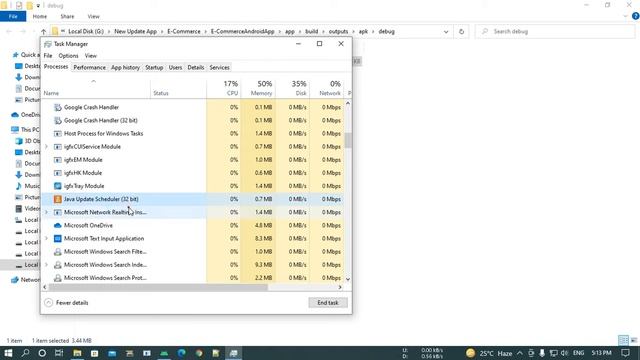Open the Explorer File tab

(13, 16)
